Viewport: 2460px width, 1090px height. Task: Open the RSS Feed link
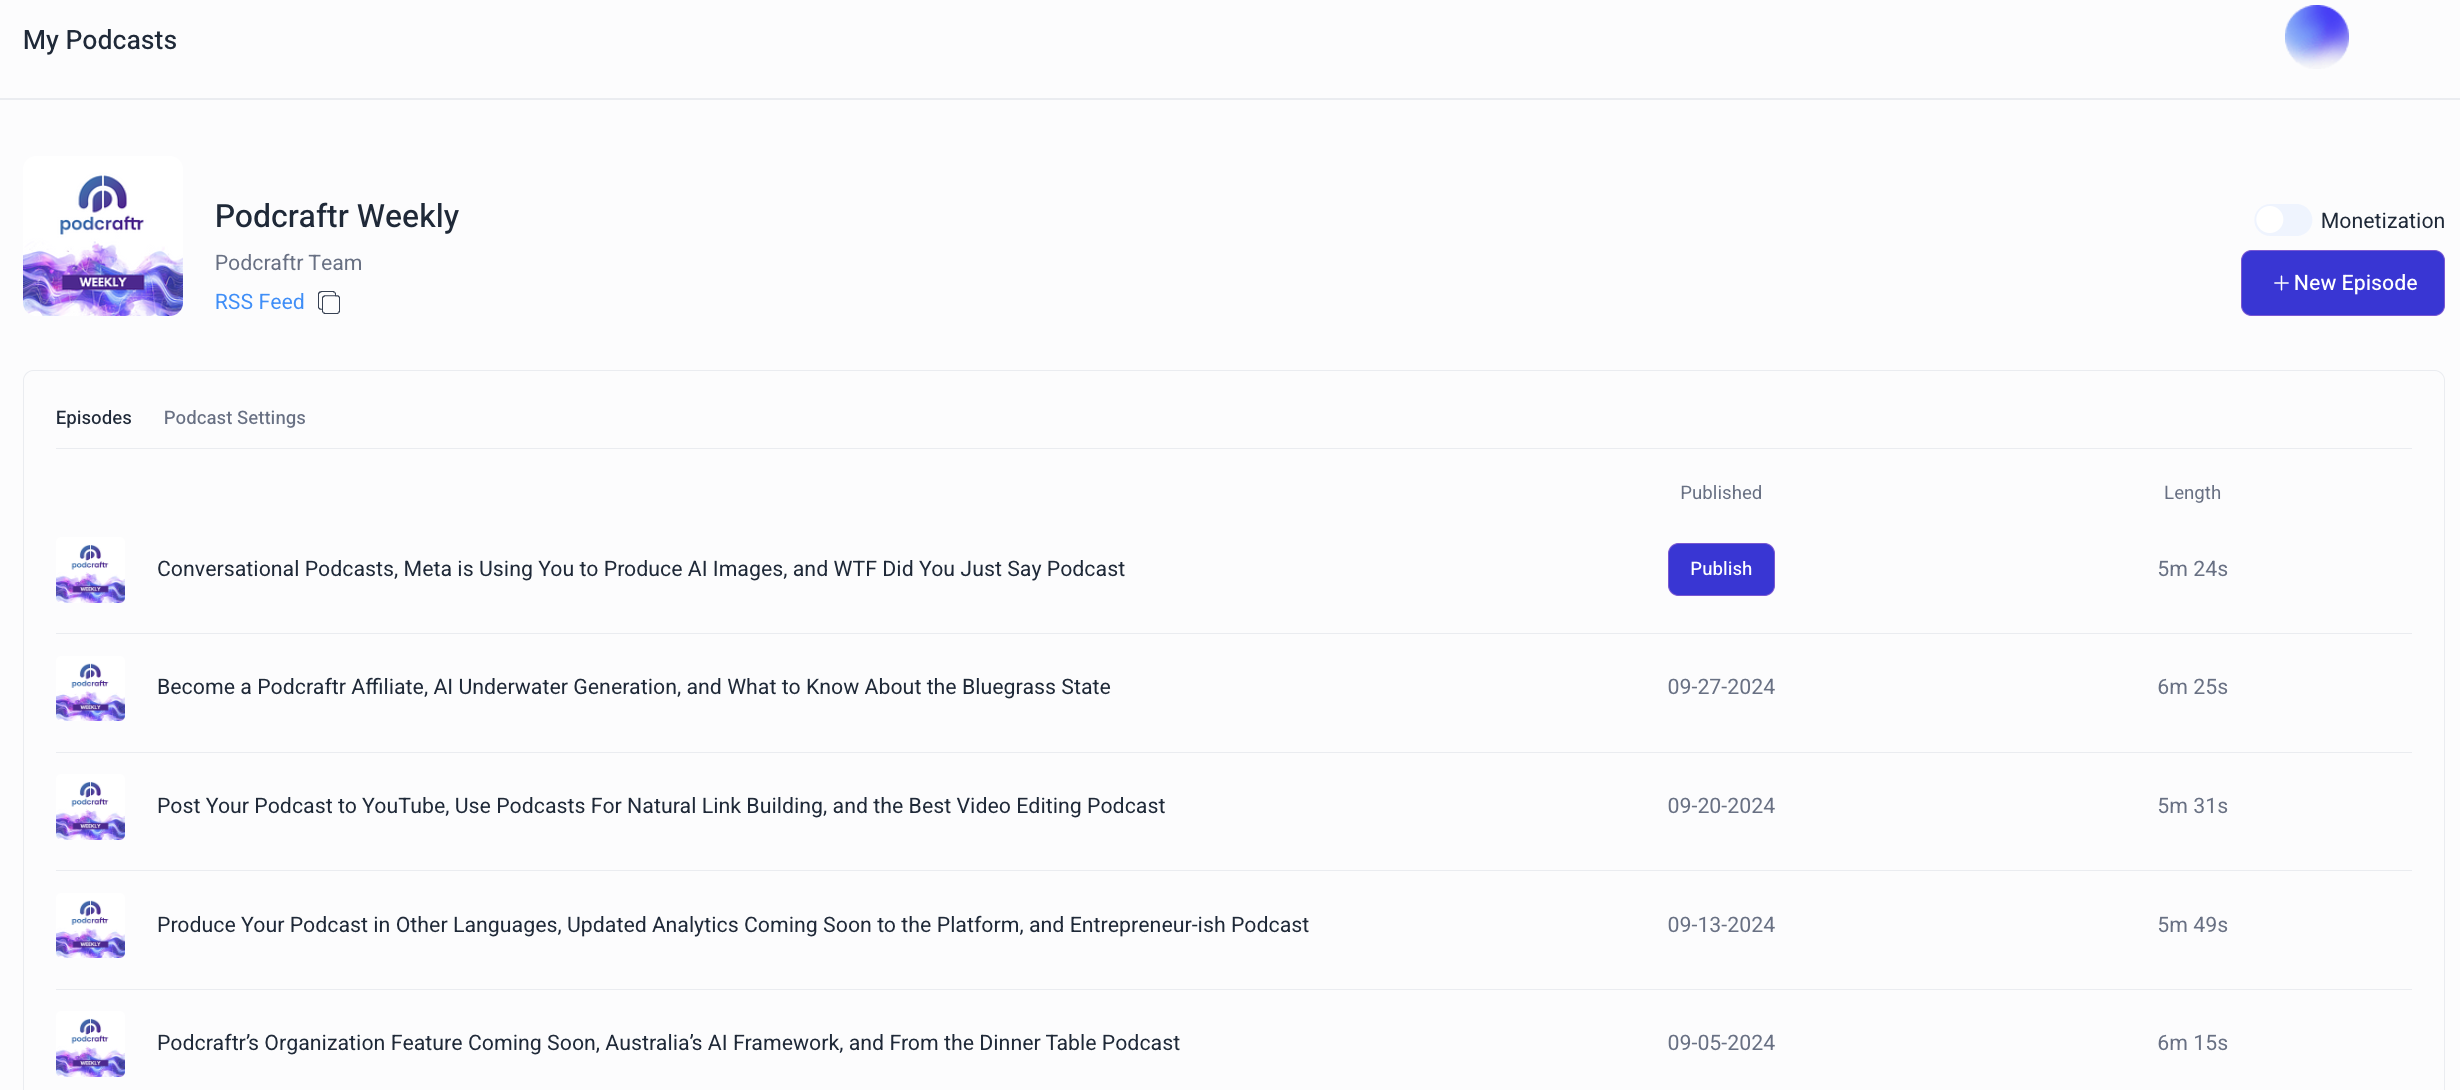point(259,302)
